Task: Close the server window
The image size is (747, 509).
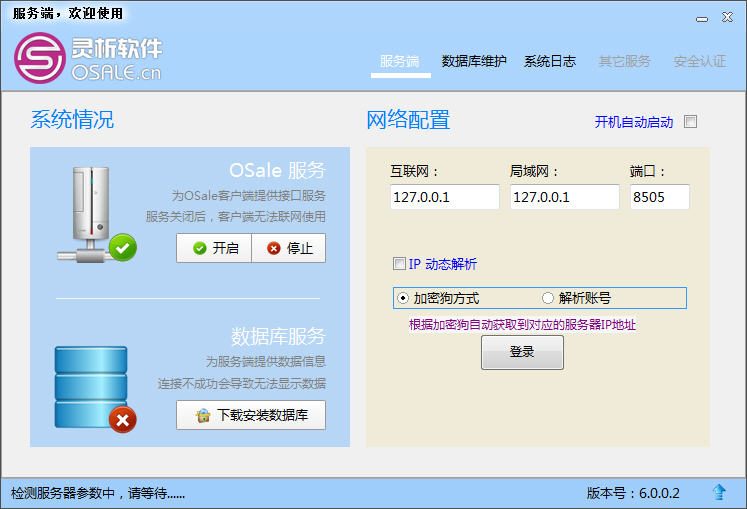Action: (727, 18)
